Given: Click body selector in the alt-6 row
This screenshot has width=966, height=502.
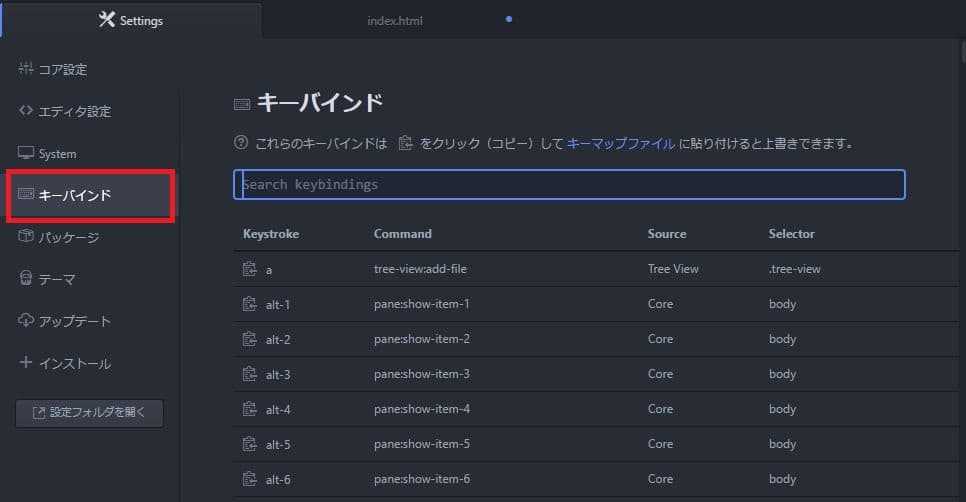Looking at the screenshot, I should [782, 479].
